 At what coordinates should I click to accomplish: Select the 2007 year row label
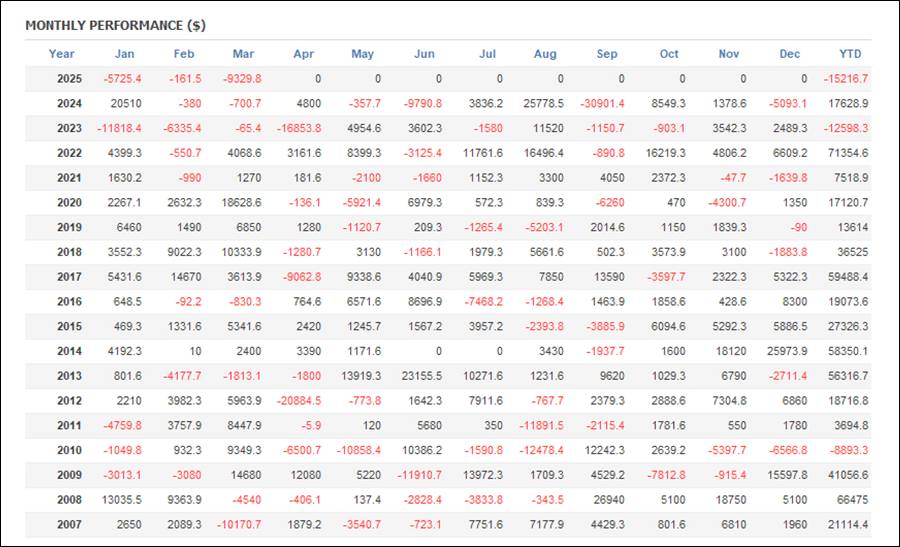pyautogui.click(x=69, y=524)
